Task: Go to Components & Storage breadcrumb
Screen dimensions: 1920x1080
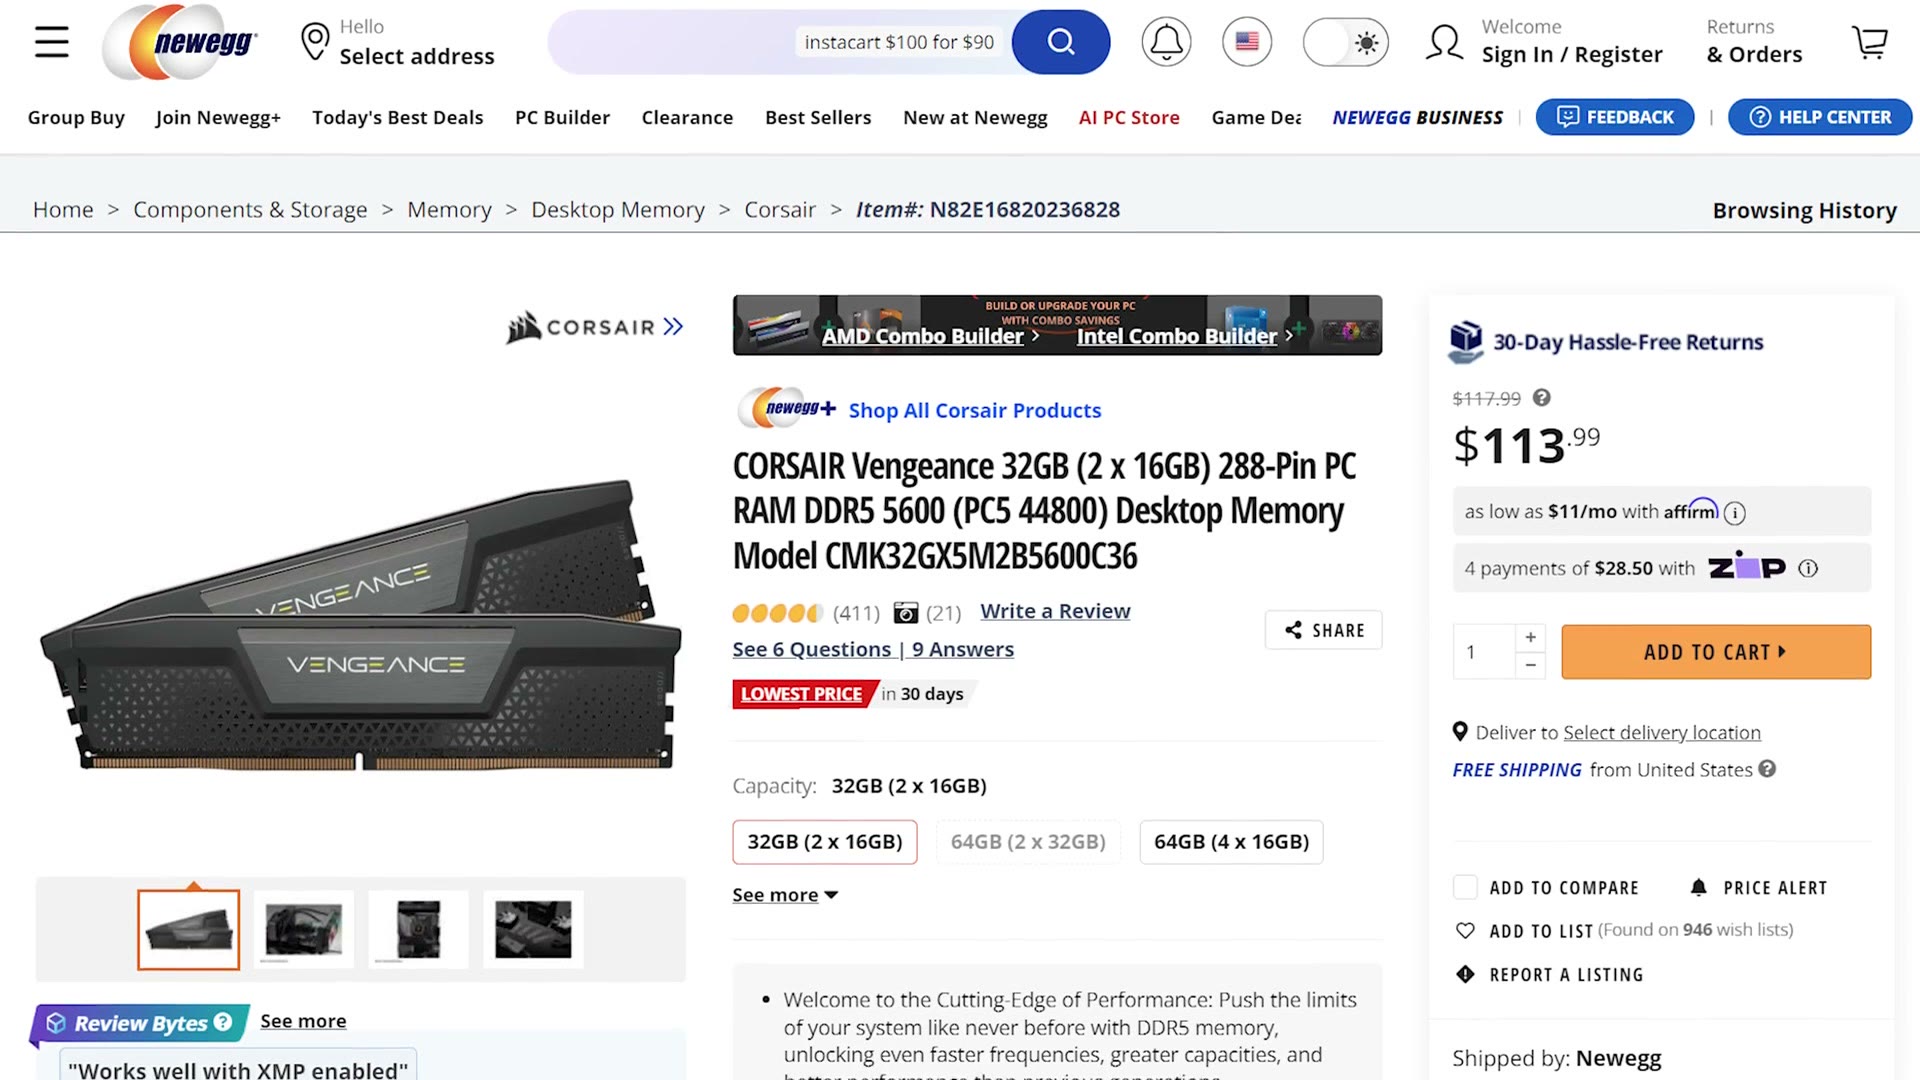Action: pos(250,209)
